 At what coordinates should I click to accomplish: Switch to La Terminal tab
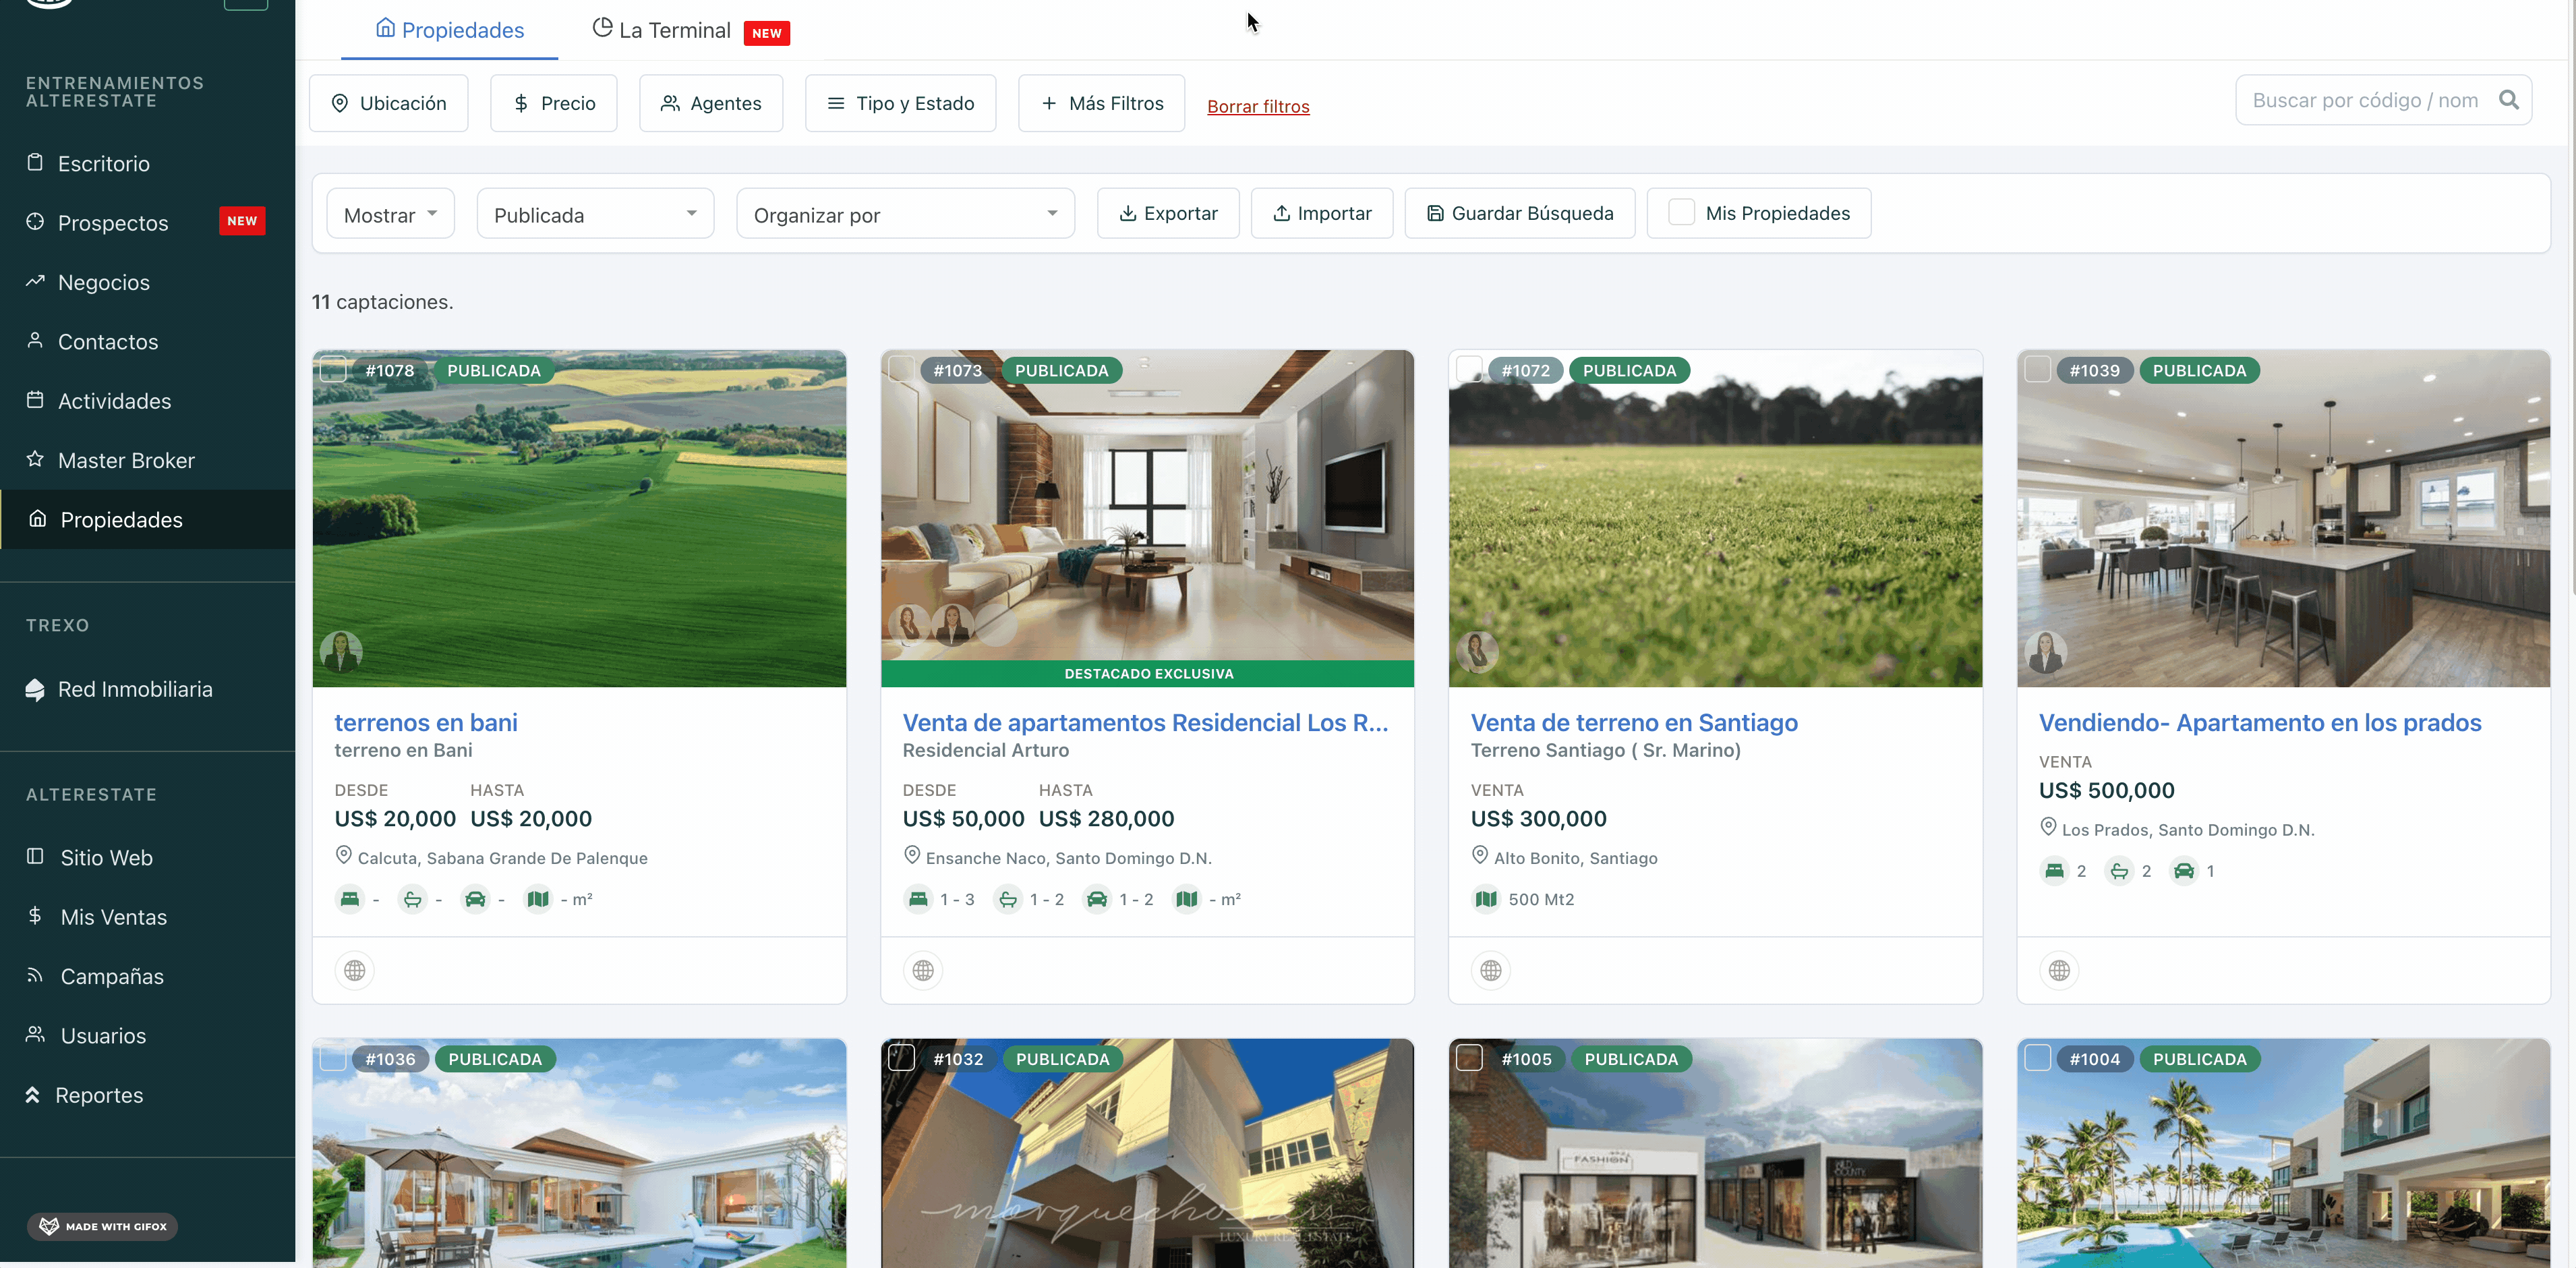click(674, 31)
